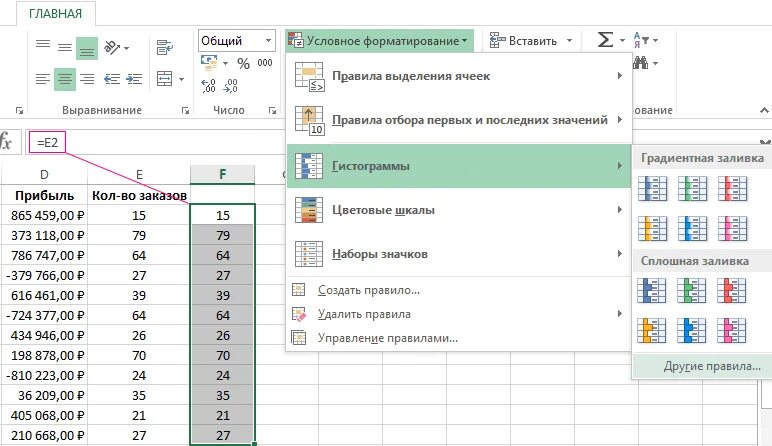Viewport: 772px width, 446px height.
Task: Increase decimal places
Action: pos(208,86)
